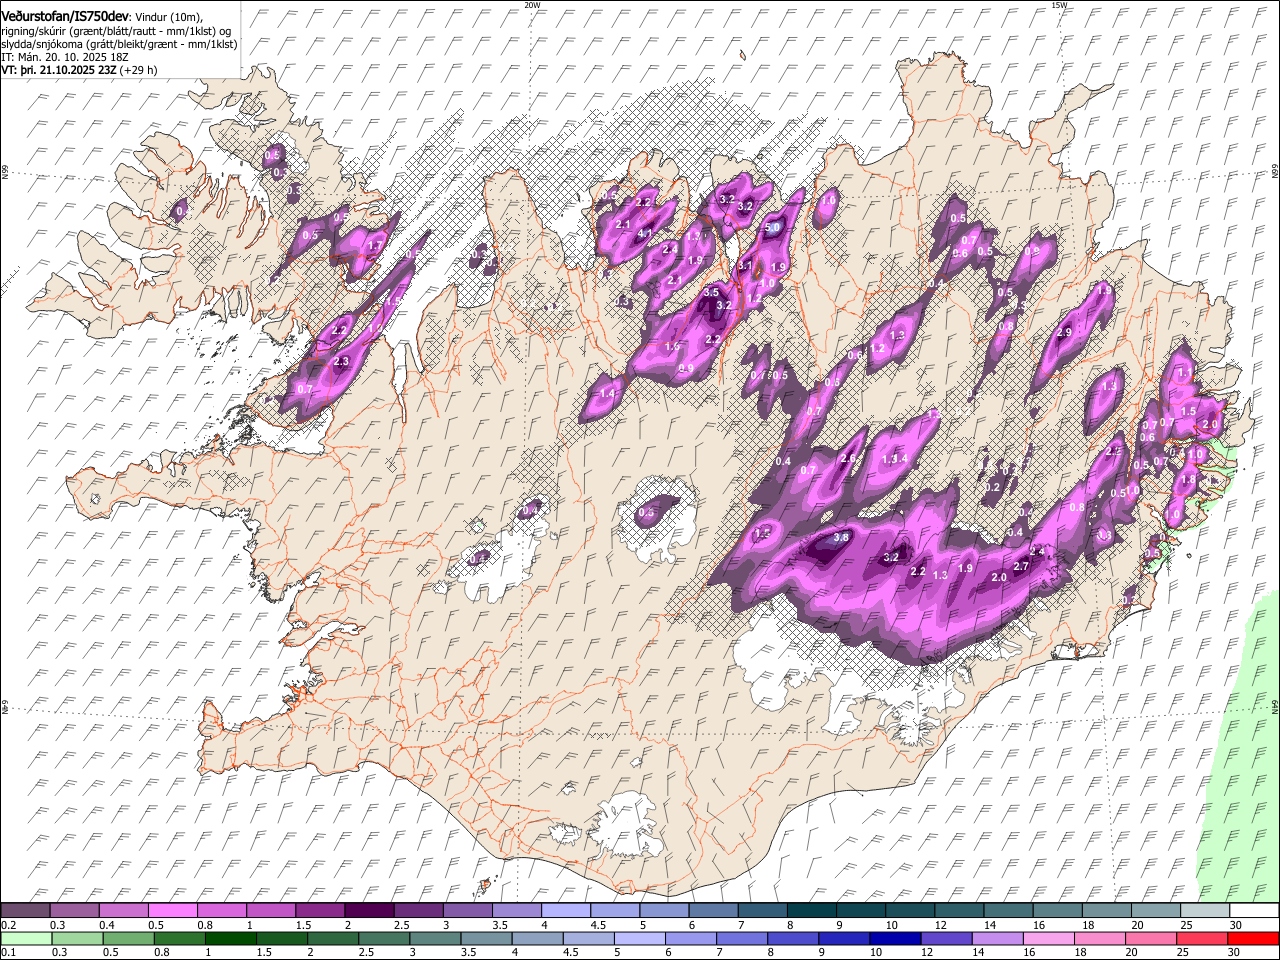Viewport: 1280px width, 960px height.
Task: Click the '0.2' label in purple legend row
Action: pos(9,924)
